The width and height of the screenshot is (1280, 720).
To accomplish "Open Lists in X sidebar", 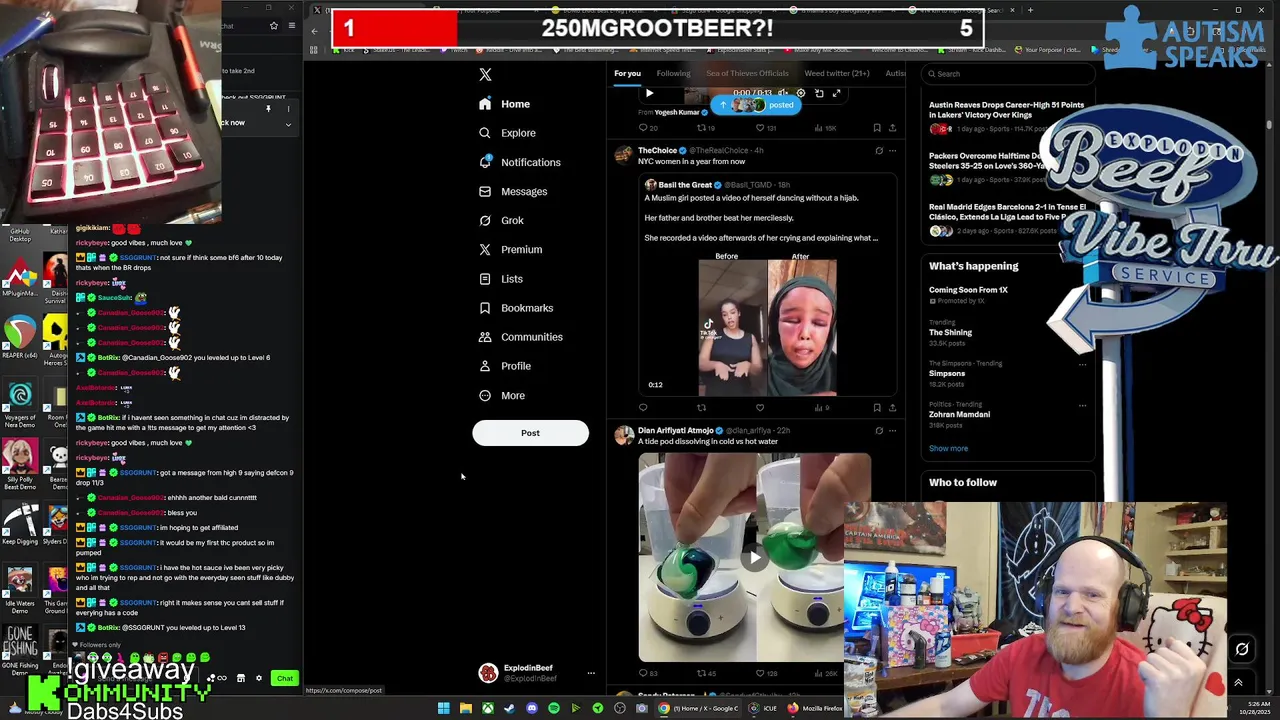I will point(501,279).
